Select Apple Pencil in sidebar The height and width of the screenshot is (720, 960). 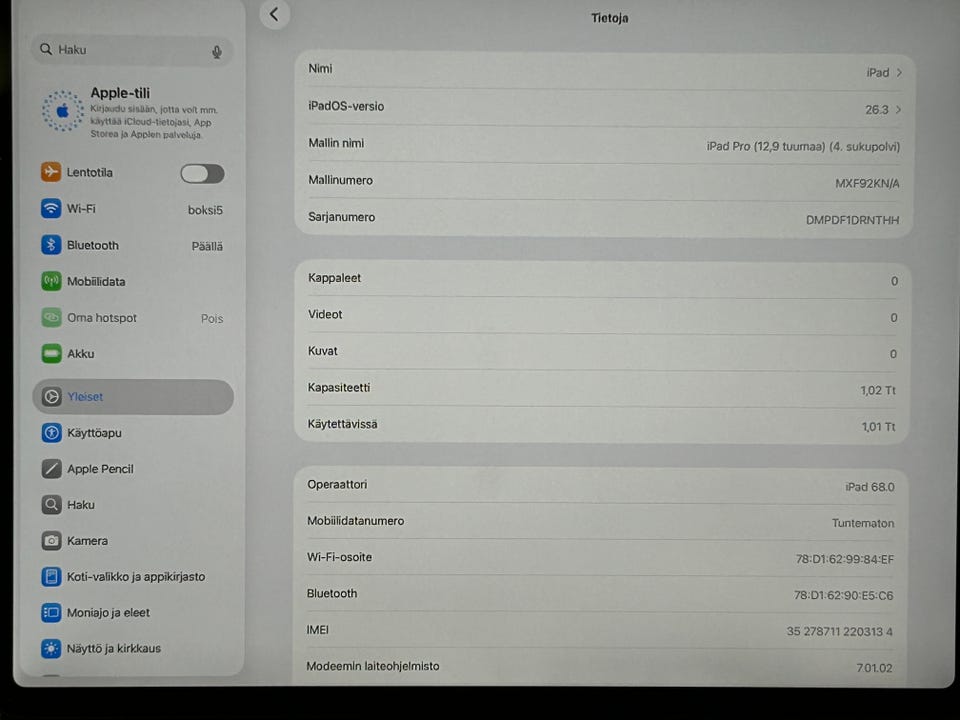pyautogui.click(x=132, y=469)
